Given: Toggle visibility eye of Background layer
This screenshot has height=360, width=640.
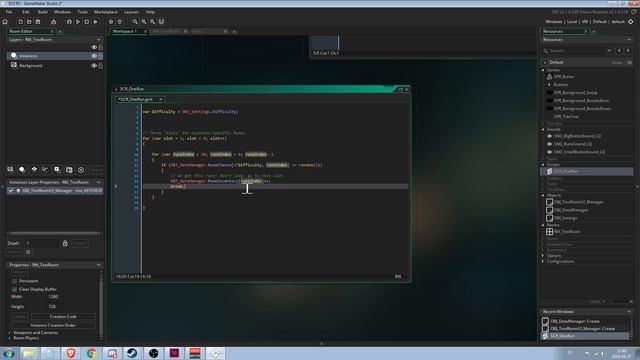Looking at the screenshot, I should pyautogui.click(x=94, y=65).
